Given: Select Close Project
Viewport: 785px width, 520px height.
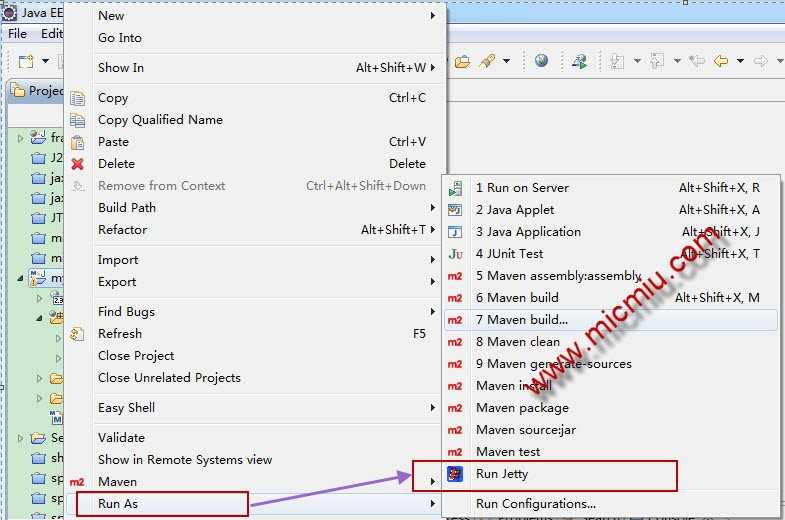Looking at the screenshot, I should pyautogui.click(x=136, y=356).
